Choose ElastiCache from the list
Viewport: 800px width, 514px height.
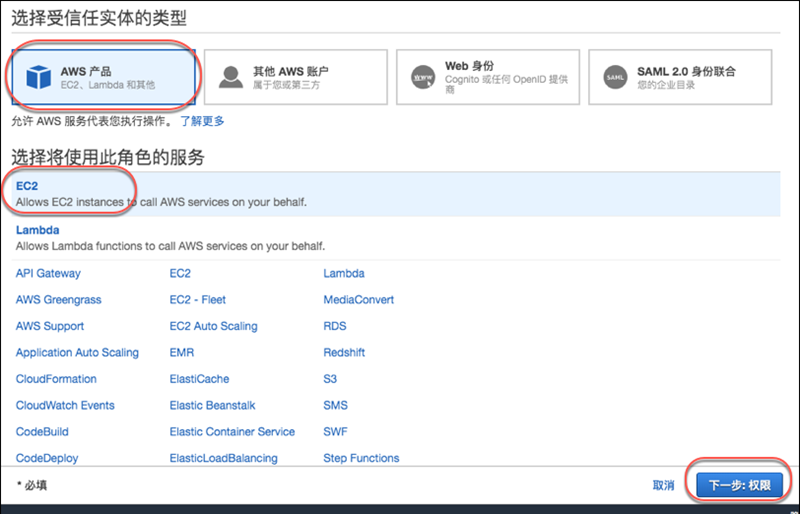tap(199, 379)
